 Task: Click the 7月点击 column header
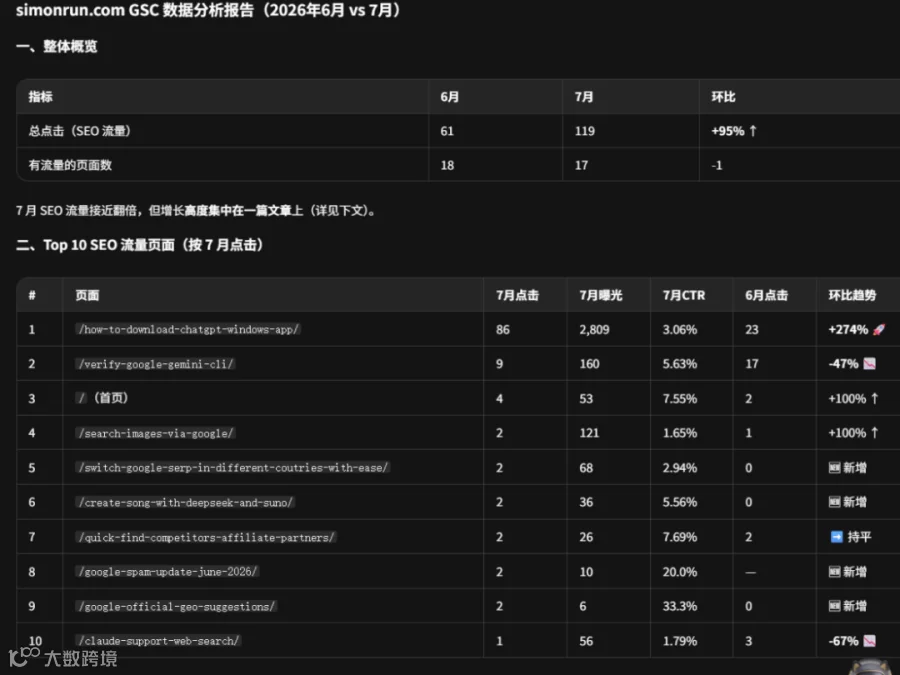(517, 295)
